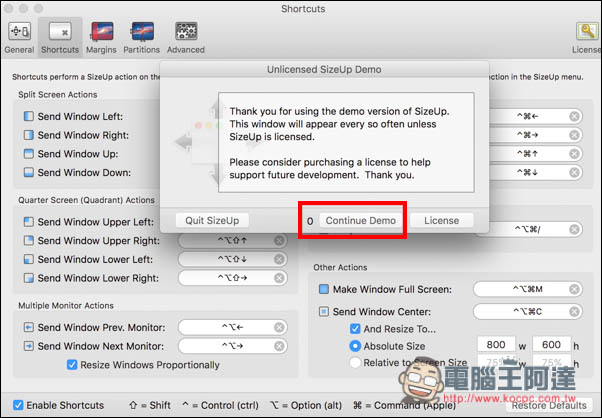Click the Send Window Lower Left icon
This screenshot has height=418, width=602.
click(x=28, y=259)
